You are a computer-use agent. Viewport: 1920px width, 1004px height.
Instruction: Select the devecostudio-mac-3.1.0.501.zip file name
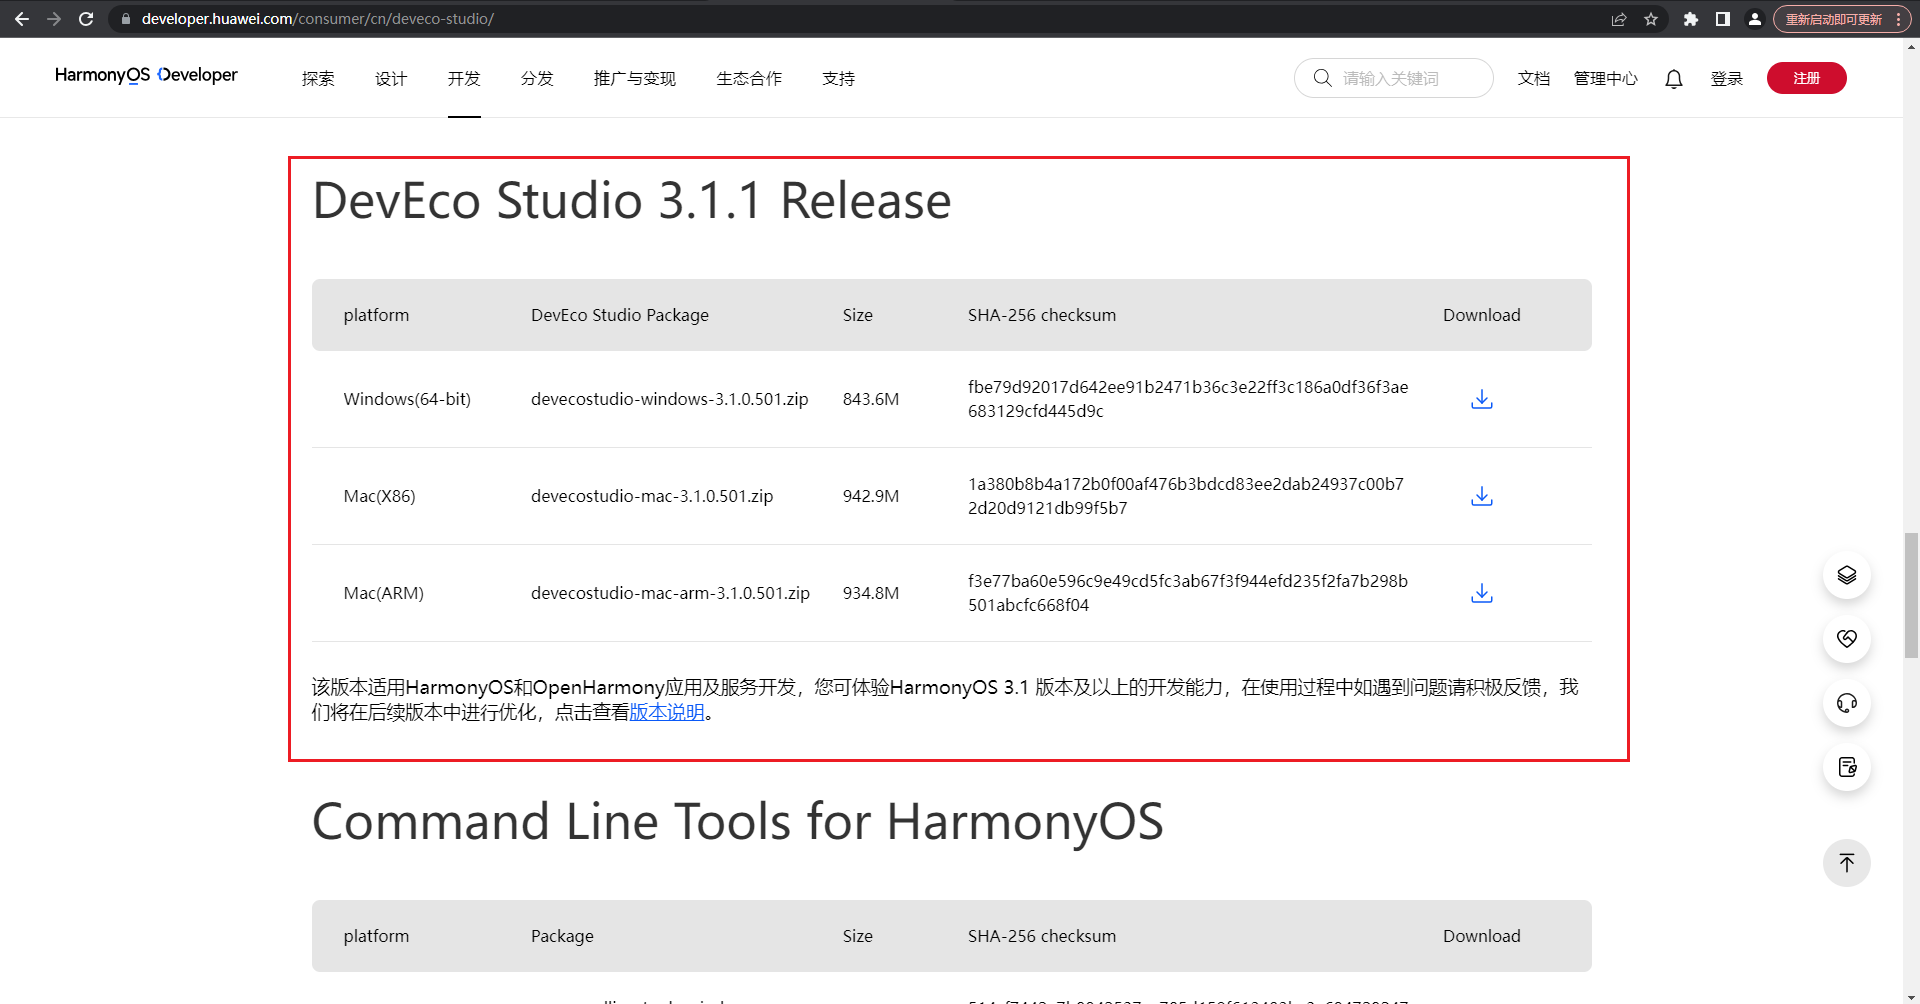(652, 496)
